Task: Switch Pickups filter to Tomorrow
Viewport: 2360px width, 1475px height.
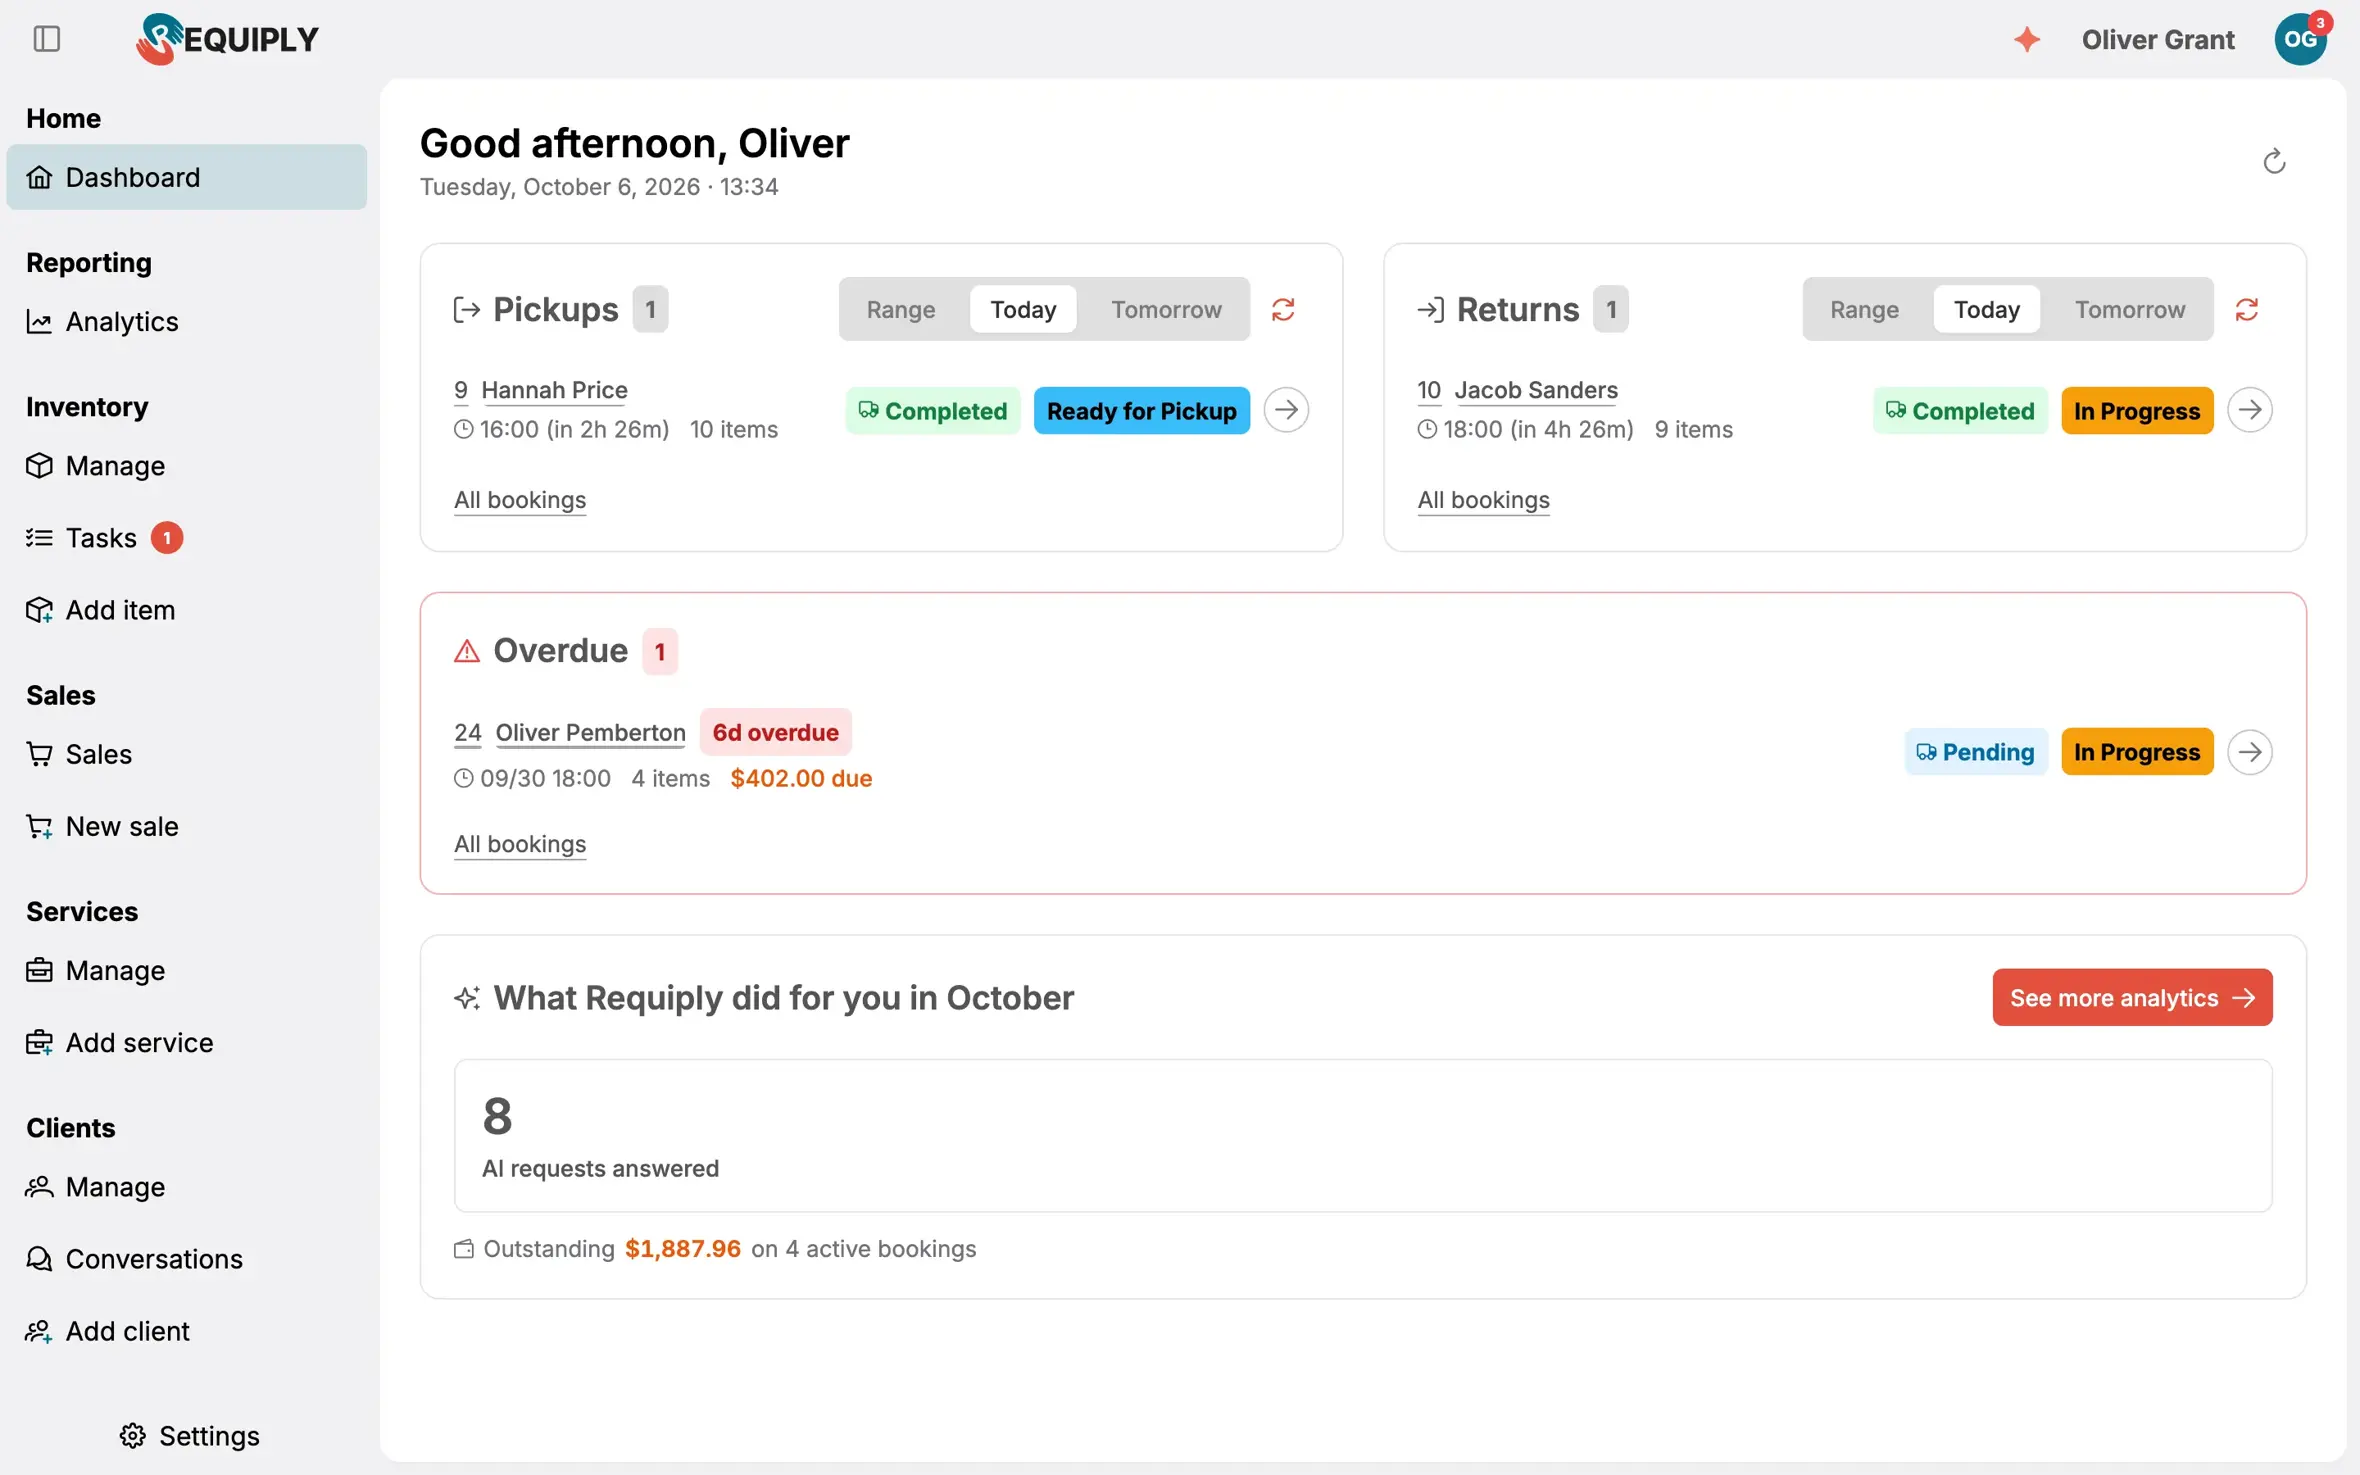Action: click(1165, 309)
